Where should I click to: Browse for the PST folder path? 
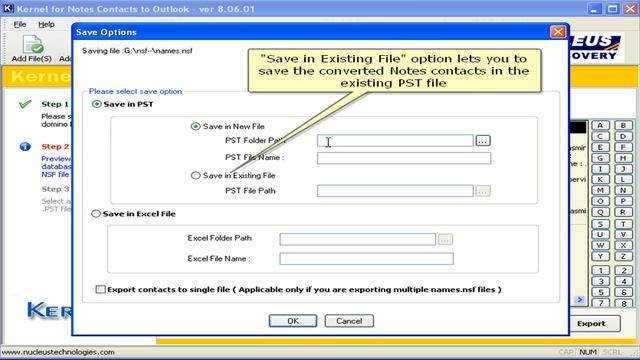pos(482,141)
